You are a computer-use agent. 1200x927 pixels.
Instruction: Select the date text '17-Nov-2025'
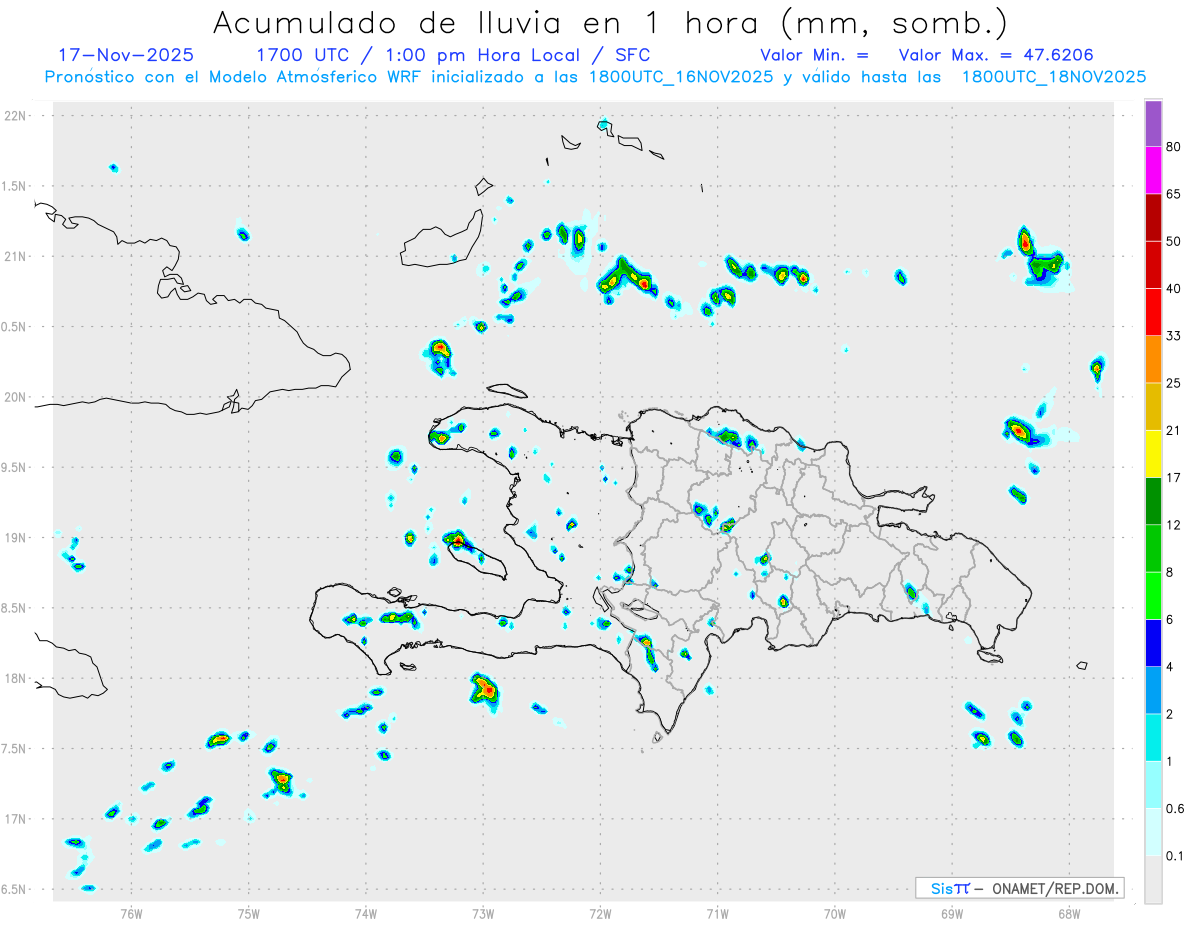coord(126,55)
